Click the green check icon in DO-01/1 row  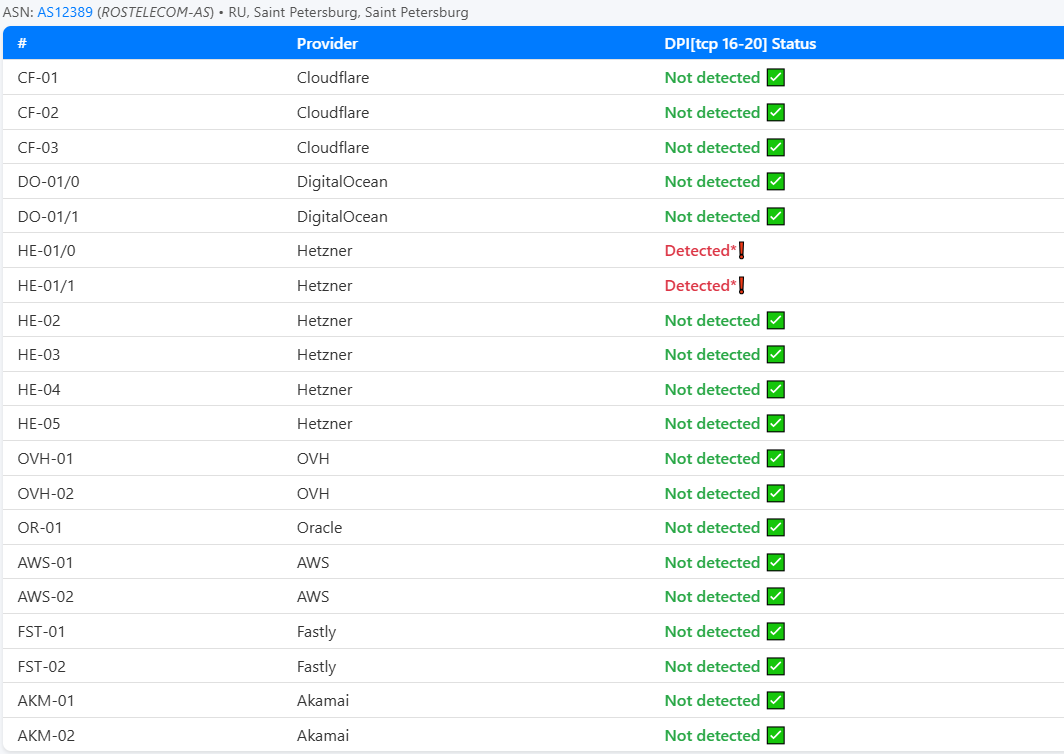776,216
